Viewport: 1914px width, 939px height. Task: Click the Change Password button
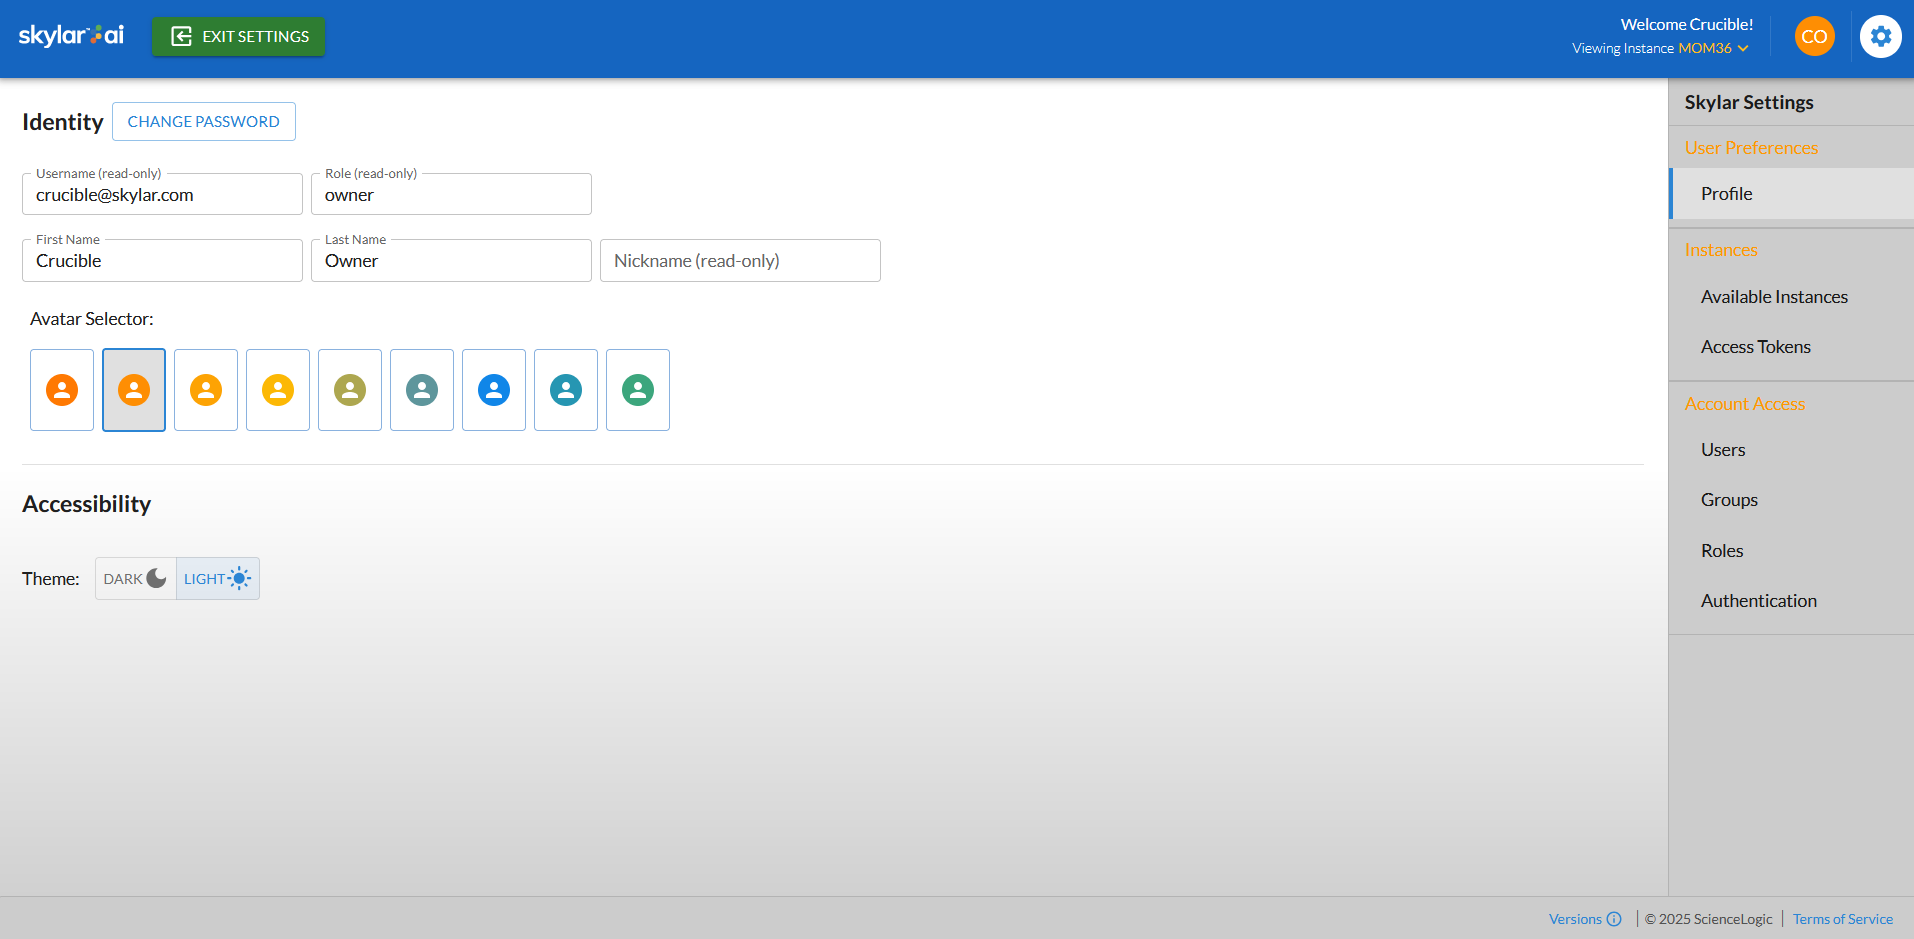coord(204,122)
